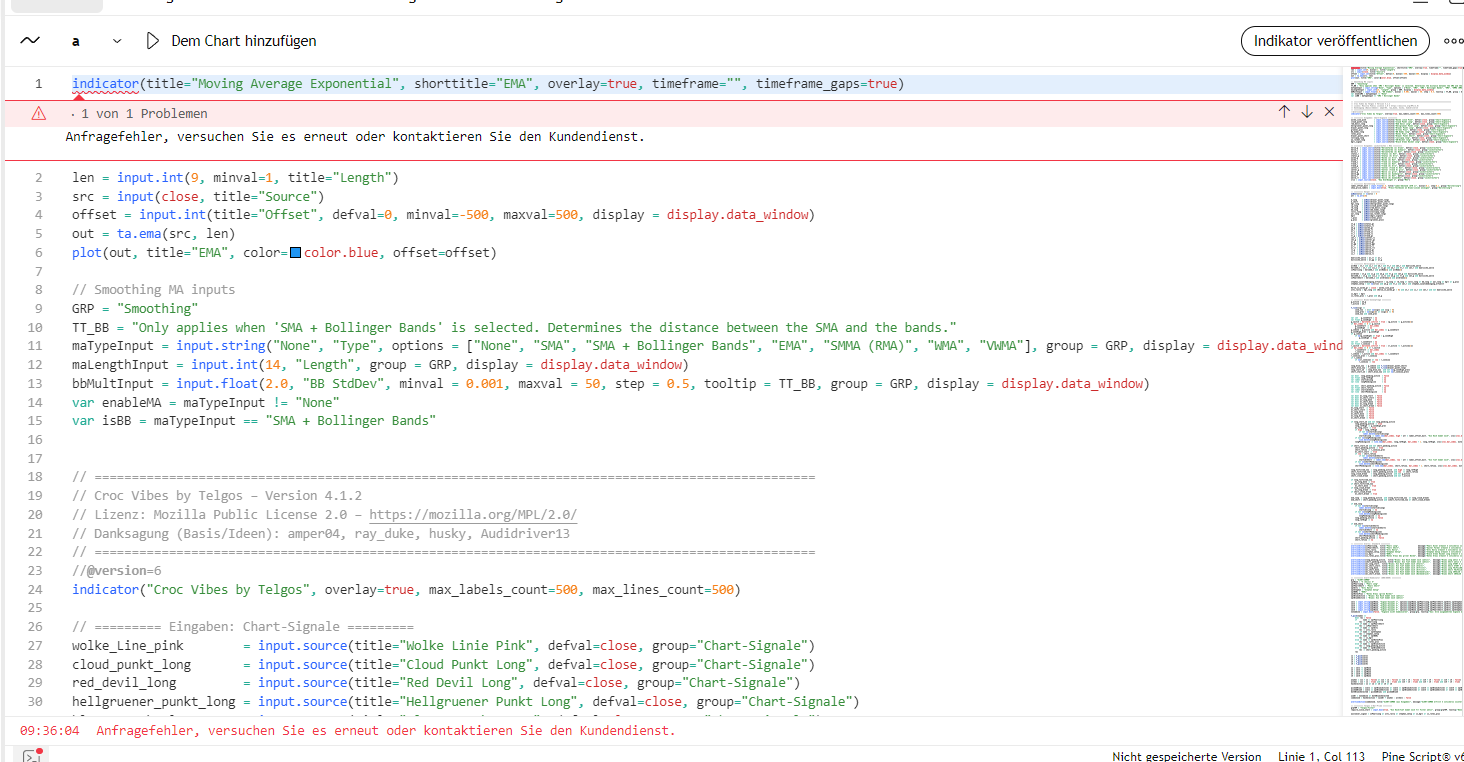The width and height of the screenshot is (1464, 762).
Task: Open the mozilla.org MPL 2.0 link
Action: (473, 515)
